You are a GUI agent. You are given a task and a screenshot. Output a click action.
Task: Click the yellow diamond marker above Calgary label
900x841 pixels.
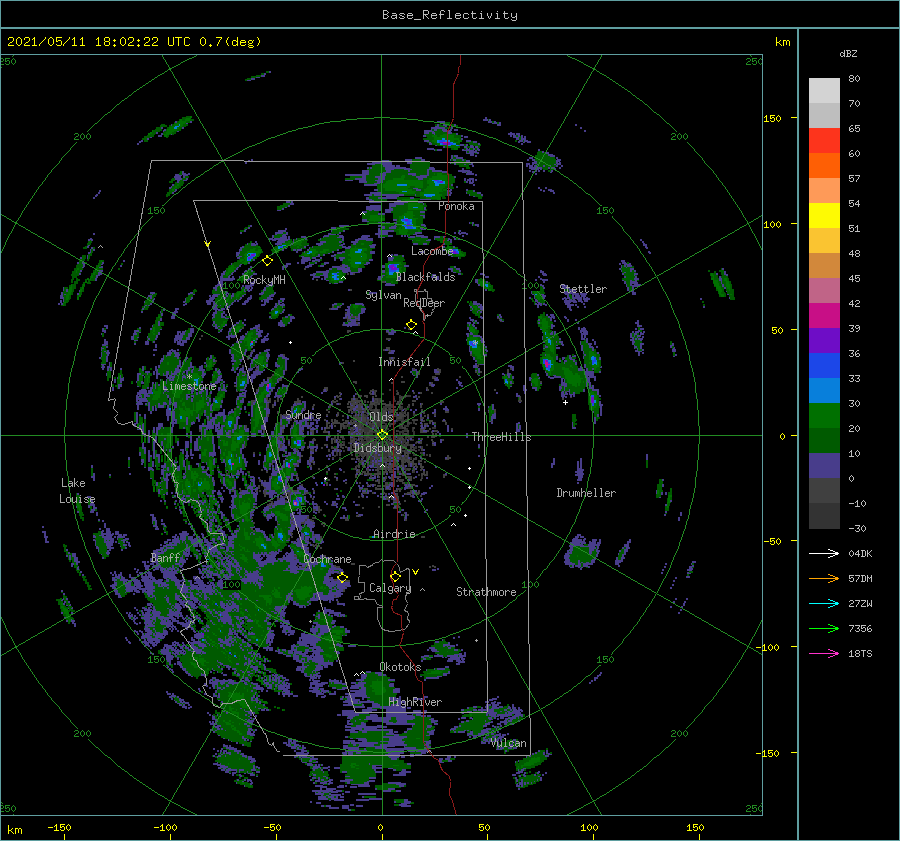tap(395, 576)
